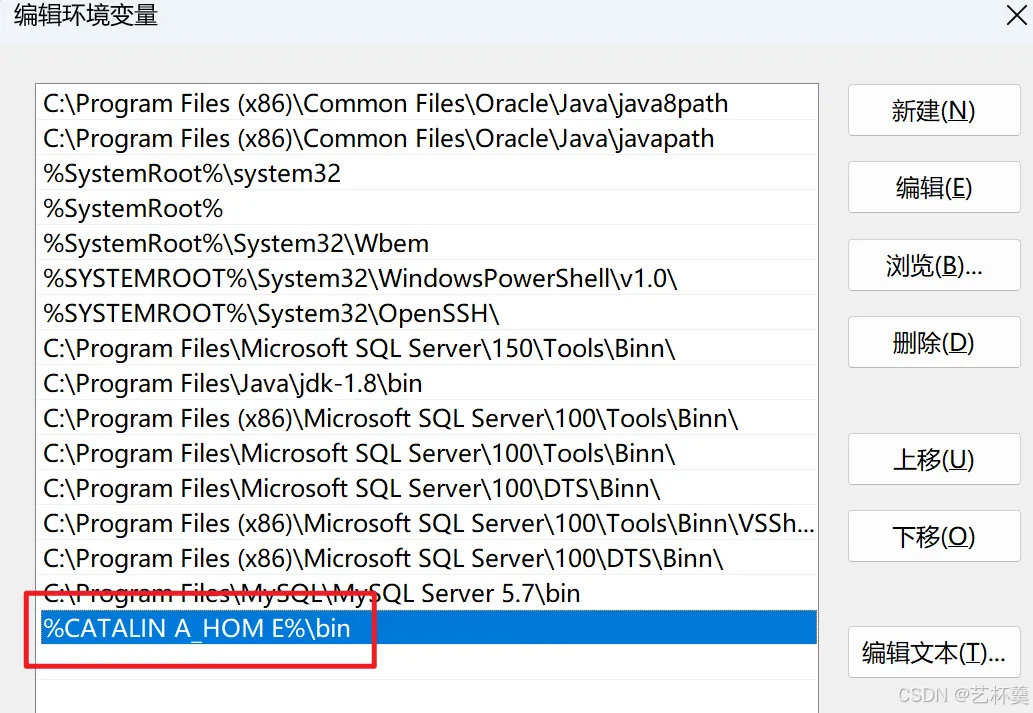Move entry down with 下移(O)
This screenshot has width=1033, height=713.
[934, 536]
